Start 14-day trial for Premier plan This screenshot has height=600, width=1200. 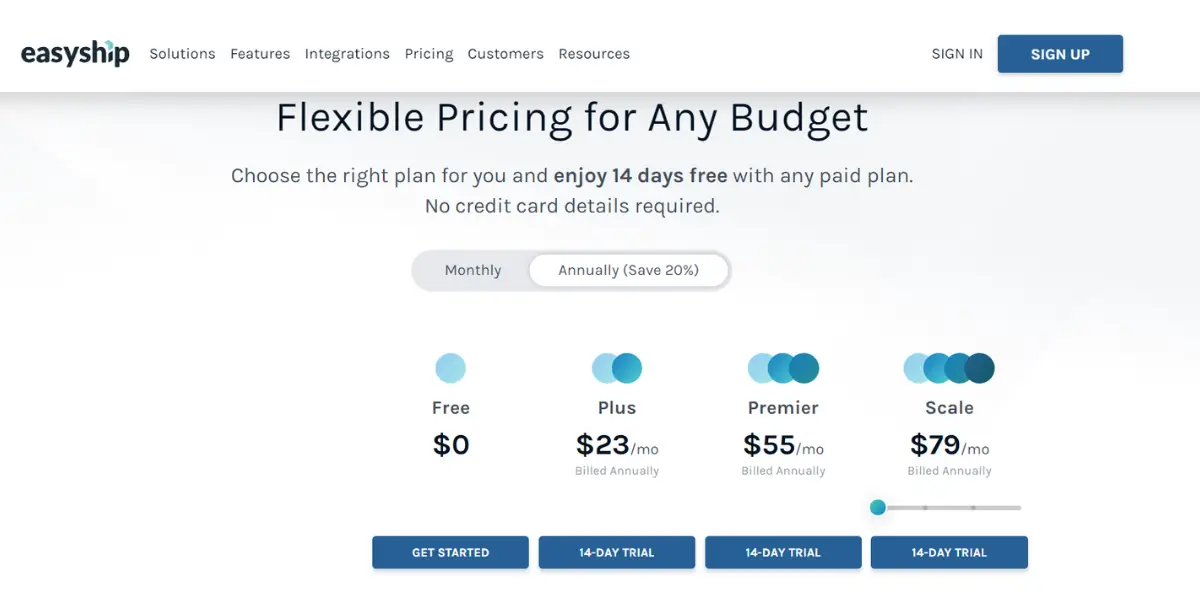[783, 552]
